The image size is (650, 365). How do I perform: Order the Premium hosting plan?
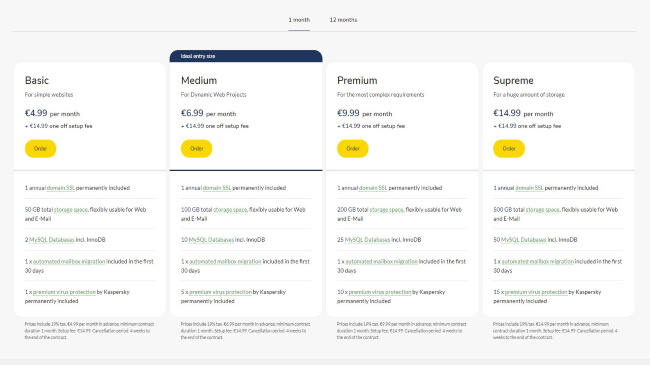click(x=353, y=148)
